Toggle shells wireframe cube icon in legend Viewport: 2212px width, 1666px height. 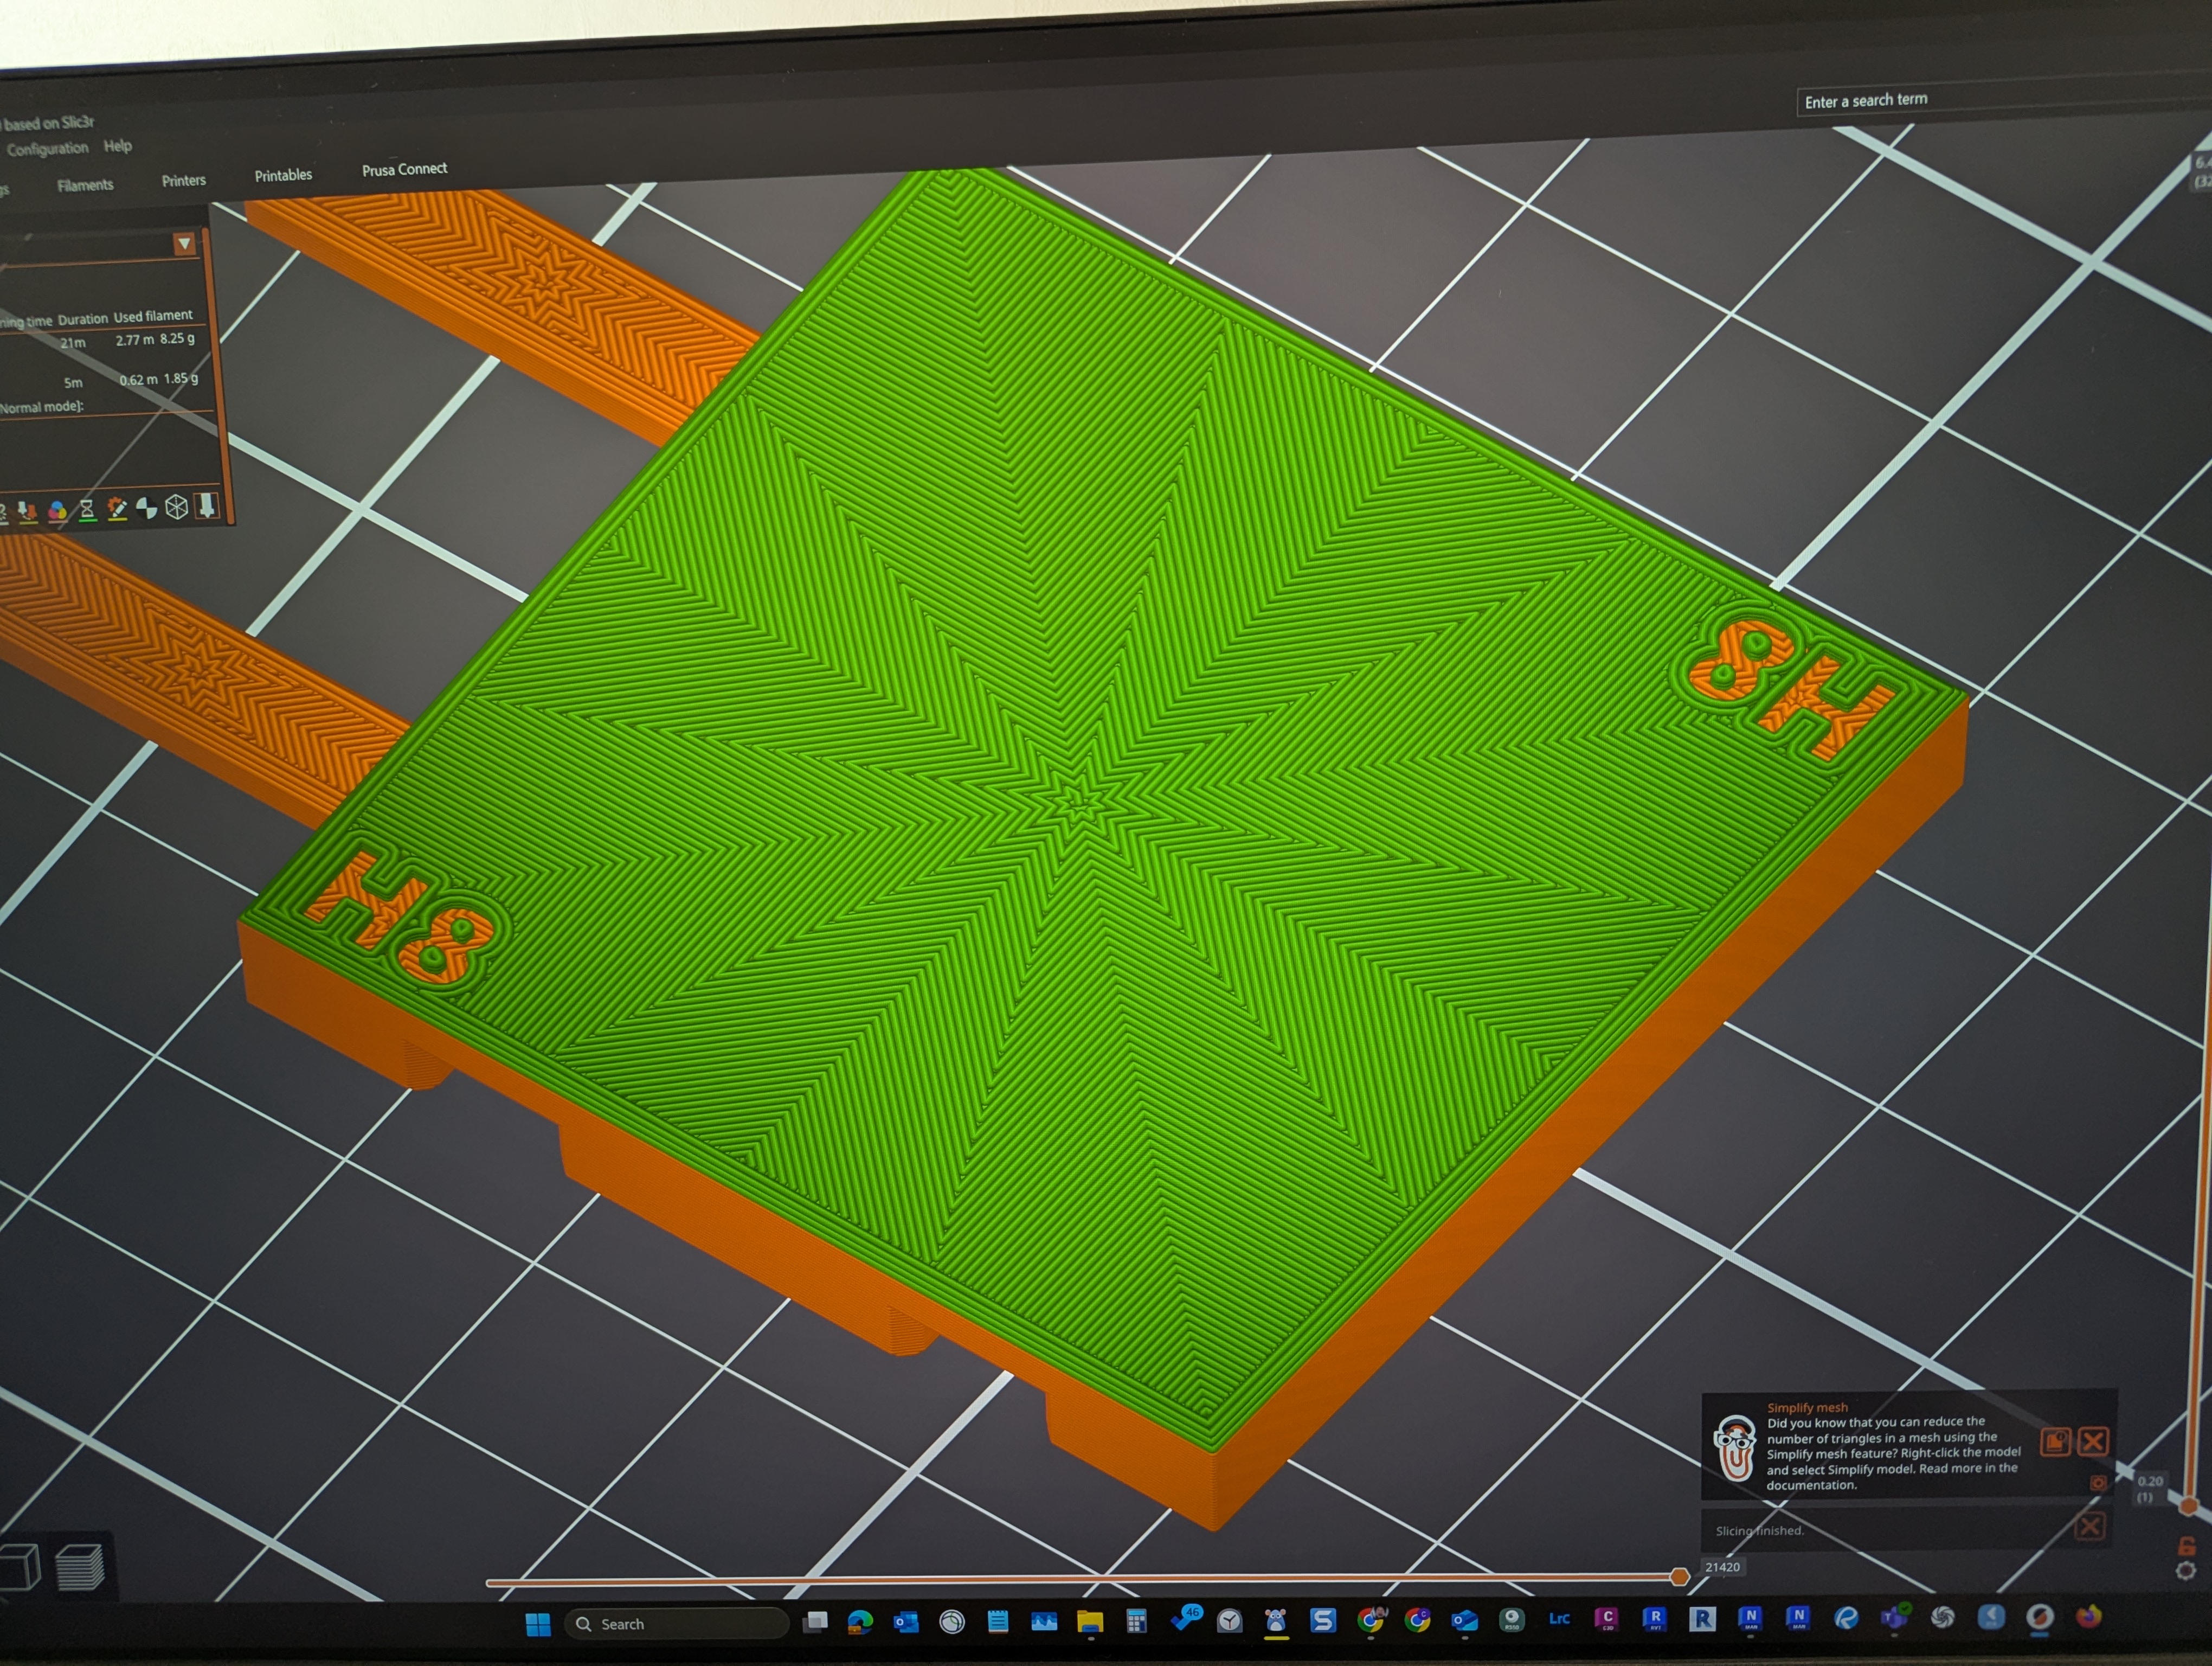pyautogui.click(x=177, y=507)
